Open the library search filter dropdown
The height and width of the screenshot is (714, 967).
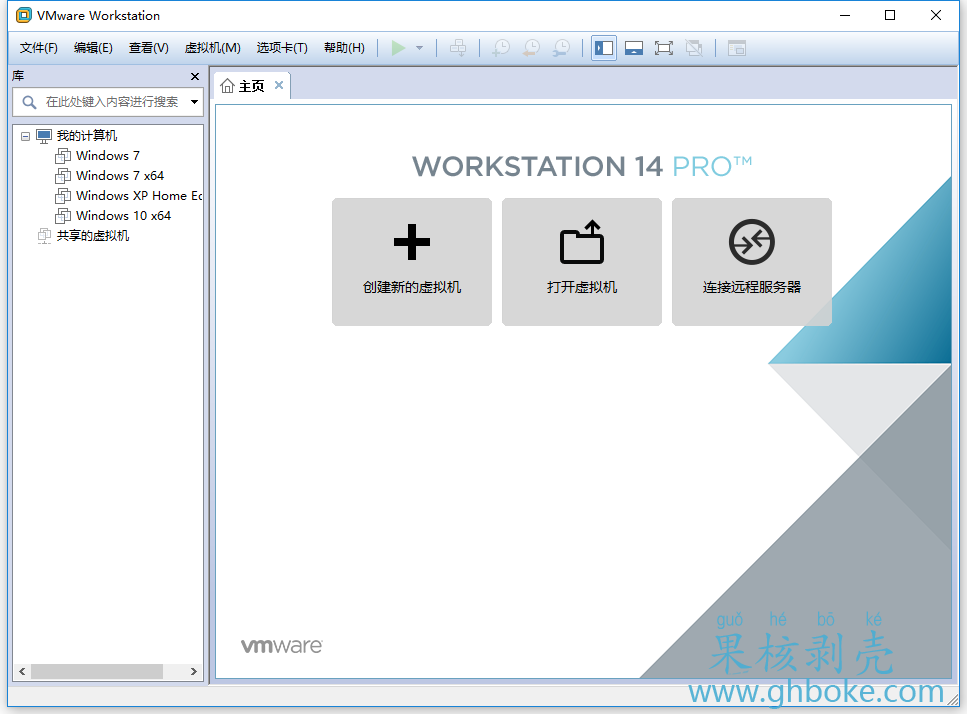point(194,102)
